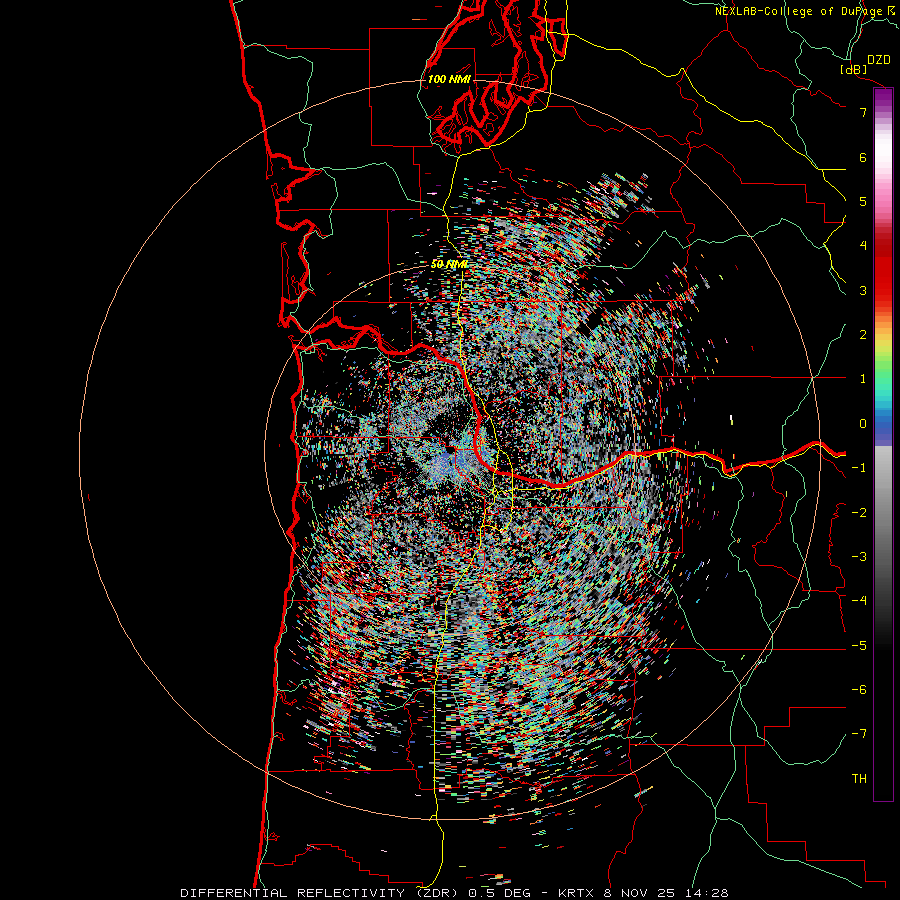Click the 50 NMI range ring label
The width and height of the screenshot is (900, 900).
tap(449, 264)
